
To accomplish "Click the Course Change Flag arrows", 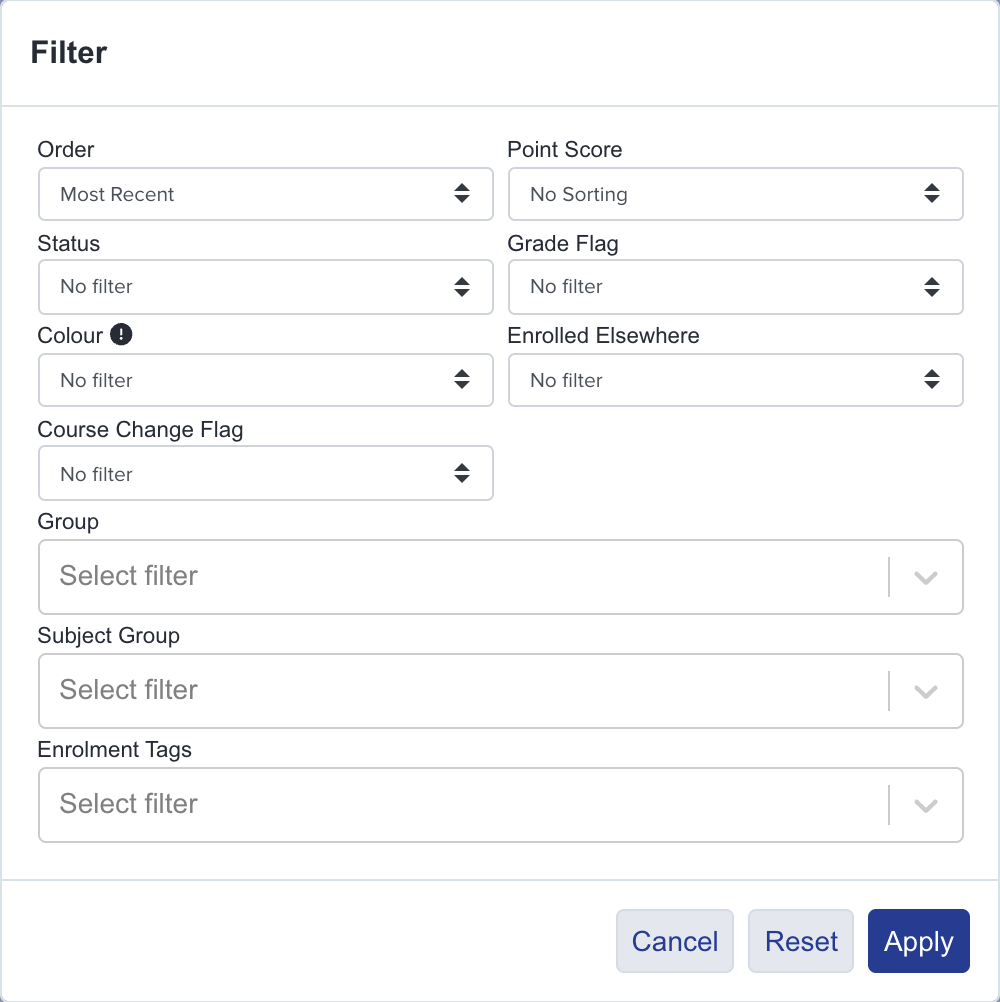I will (462, 474).
